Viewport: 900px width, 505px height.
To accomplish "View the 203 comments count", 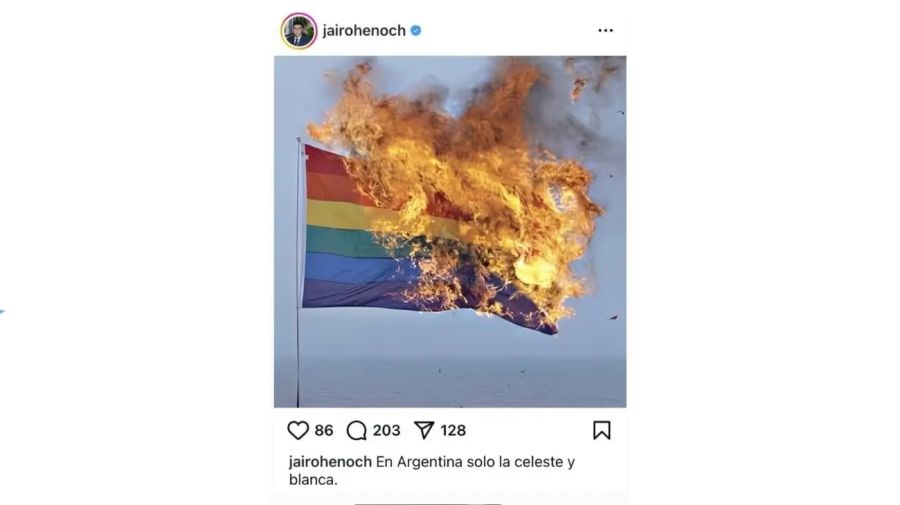I will click(386, 430).
